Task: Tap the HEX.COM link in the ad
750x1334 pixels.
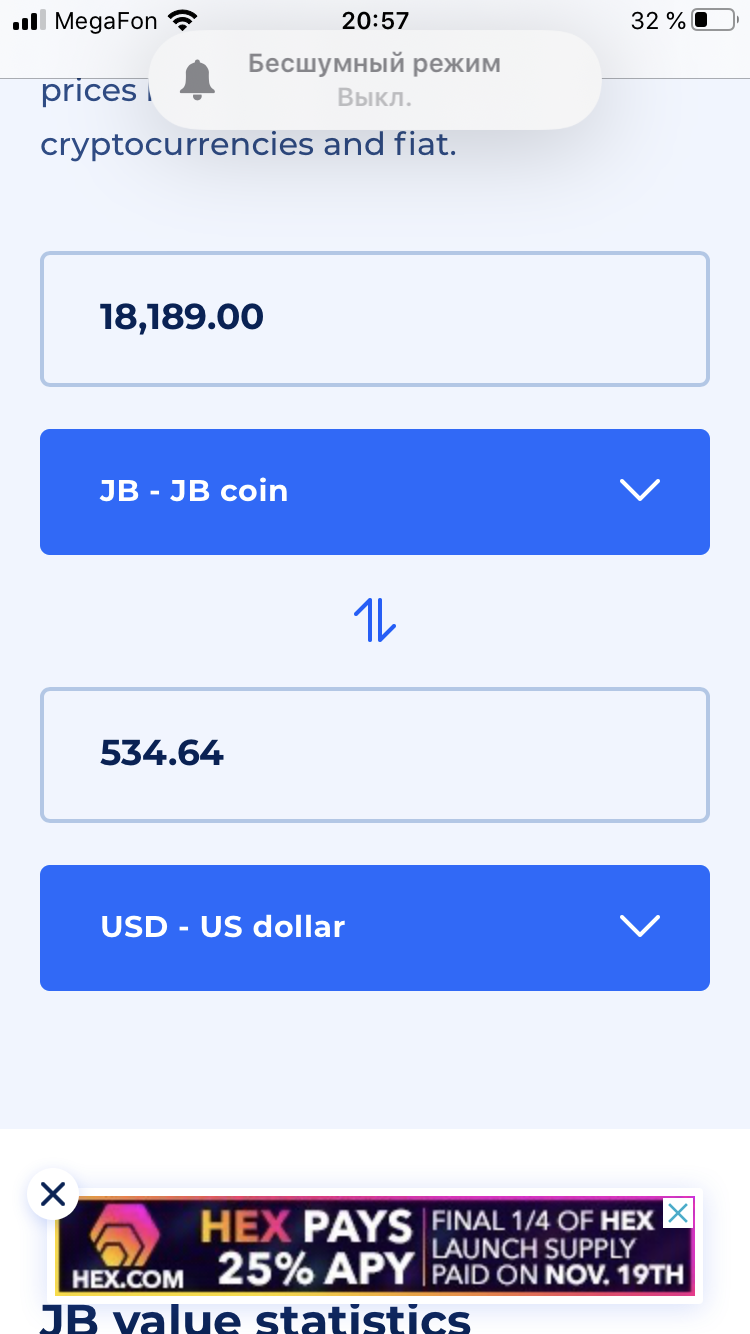Action: [x=120, y=1278]
